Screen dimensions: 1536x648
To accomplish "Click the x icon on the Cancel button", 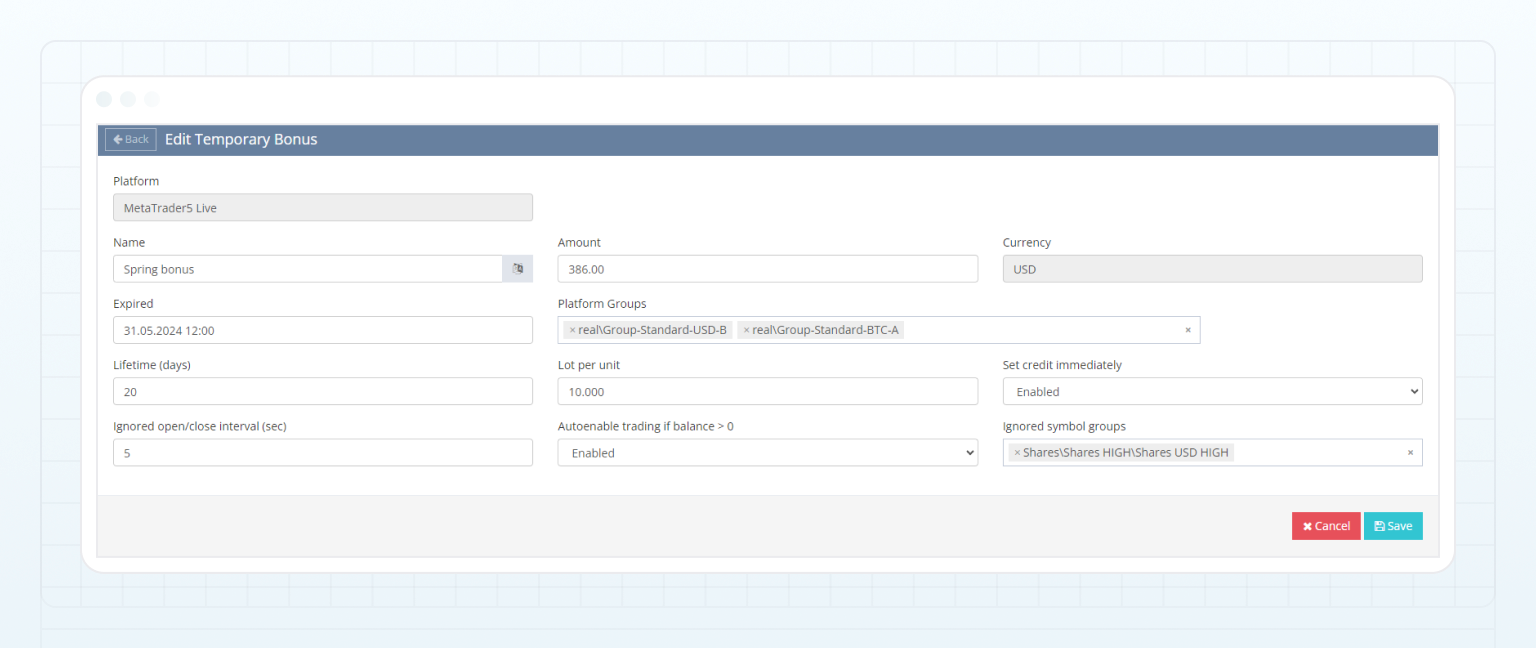I will click(1308, 525).
